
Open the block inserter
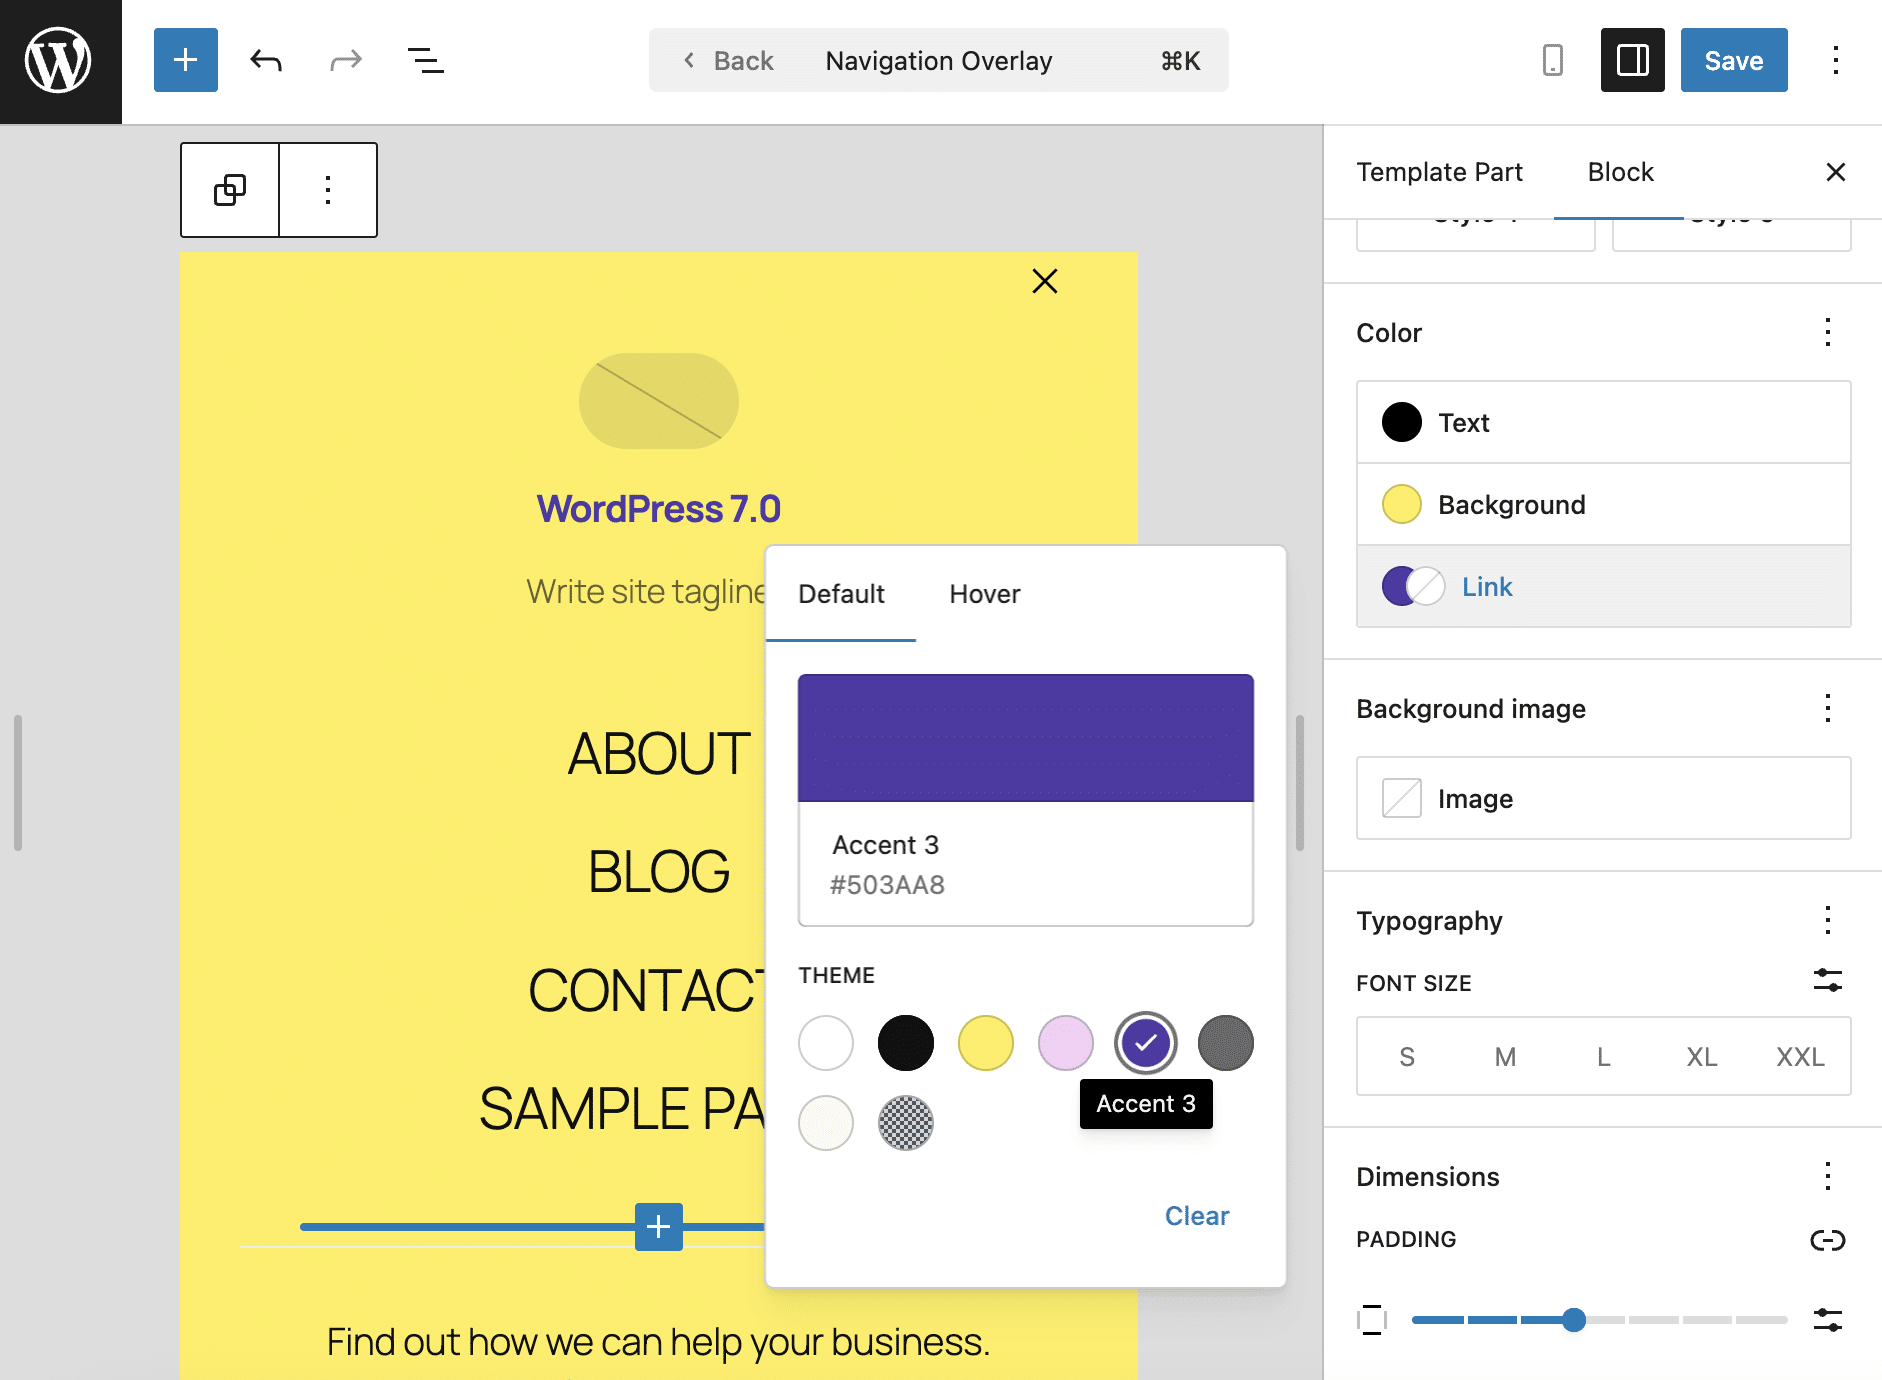185,60
